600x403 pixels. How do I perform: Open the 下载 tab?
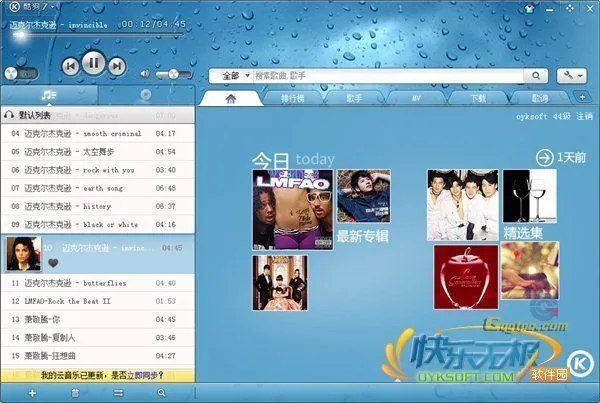(x=478, y=98)
